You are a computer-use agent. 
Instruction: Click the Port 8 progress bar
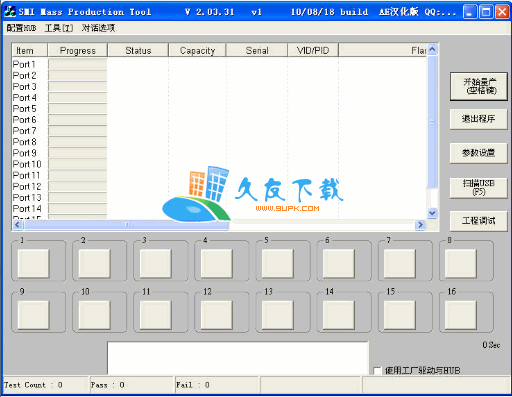[78, 142]
